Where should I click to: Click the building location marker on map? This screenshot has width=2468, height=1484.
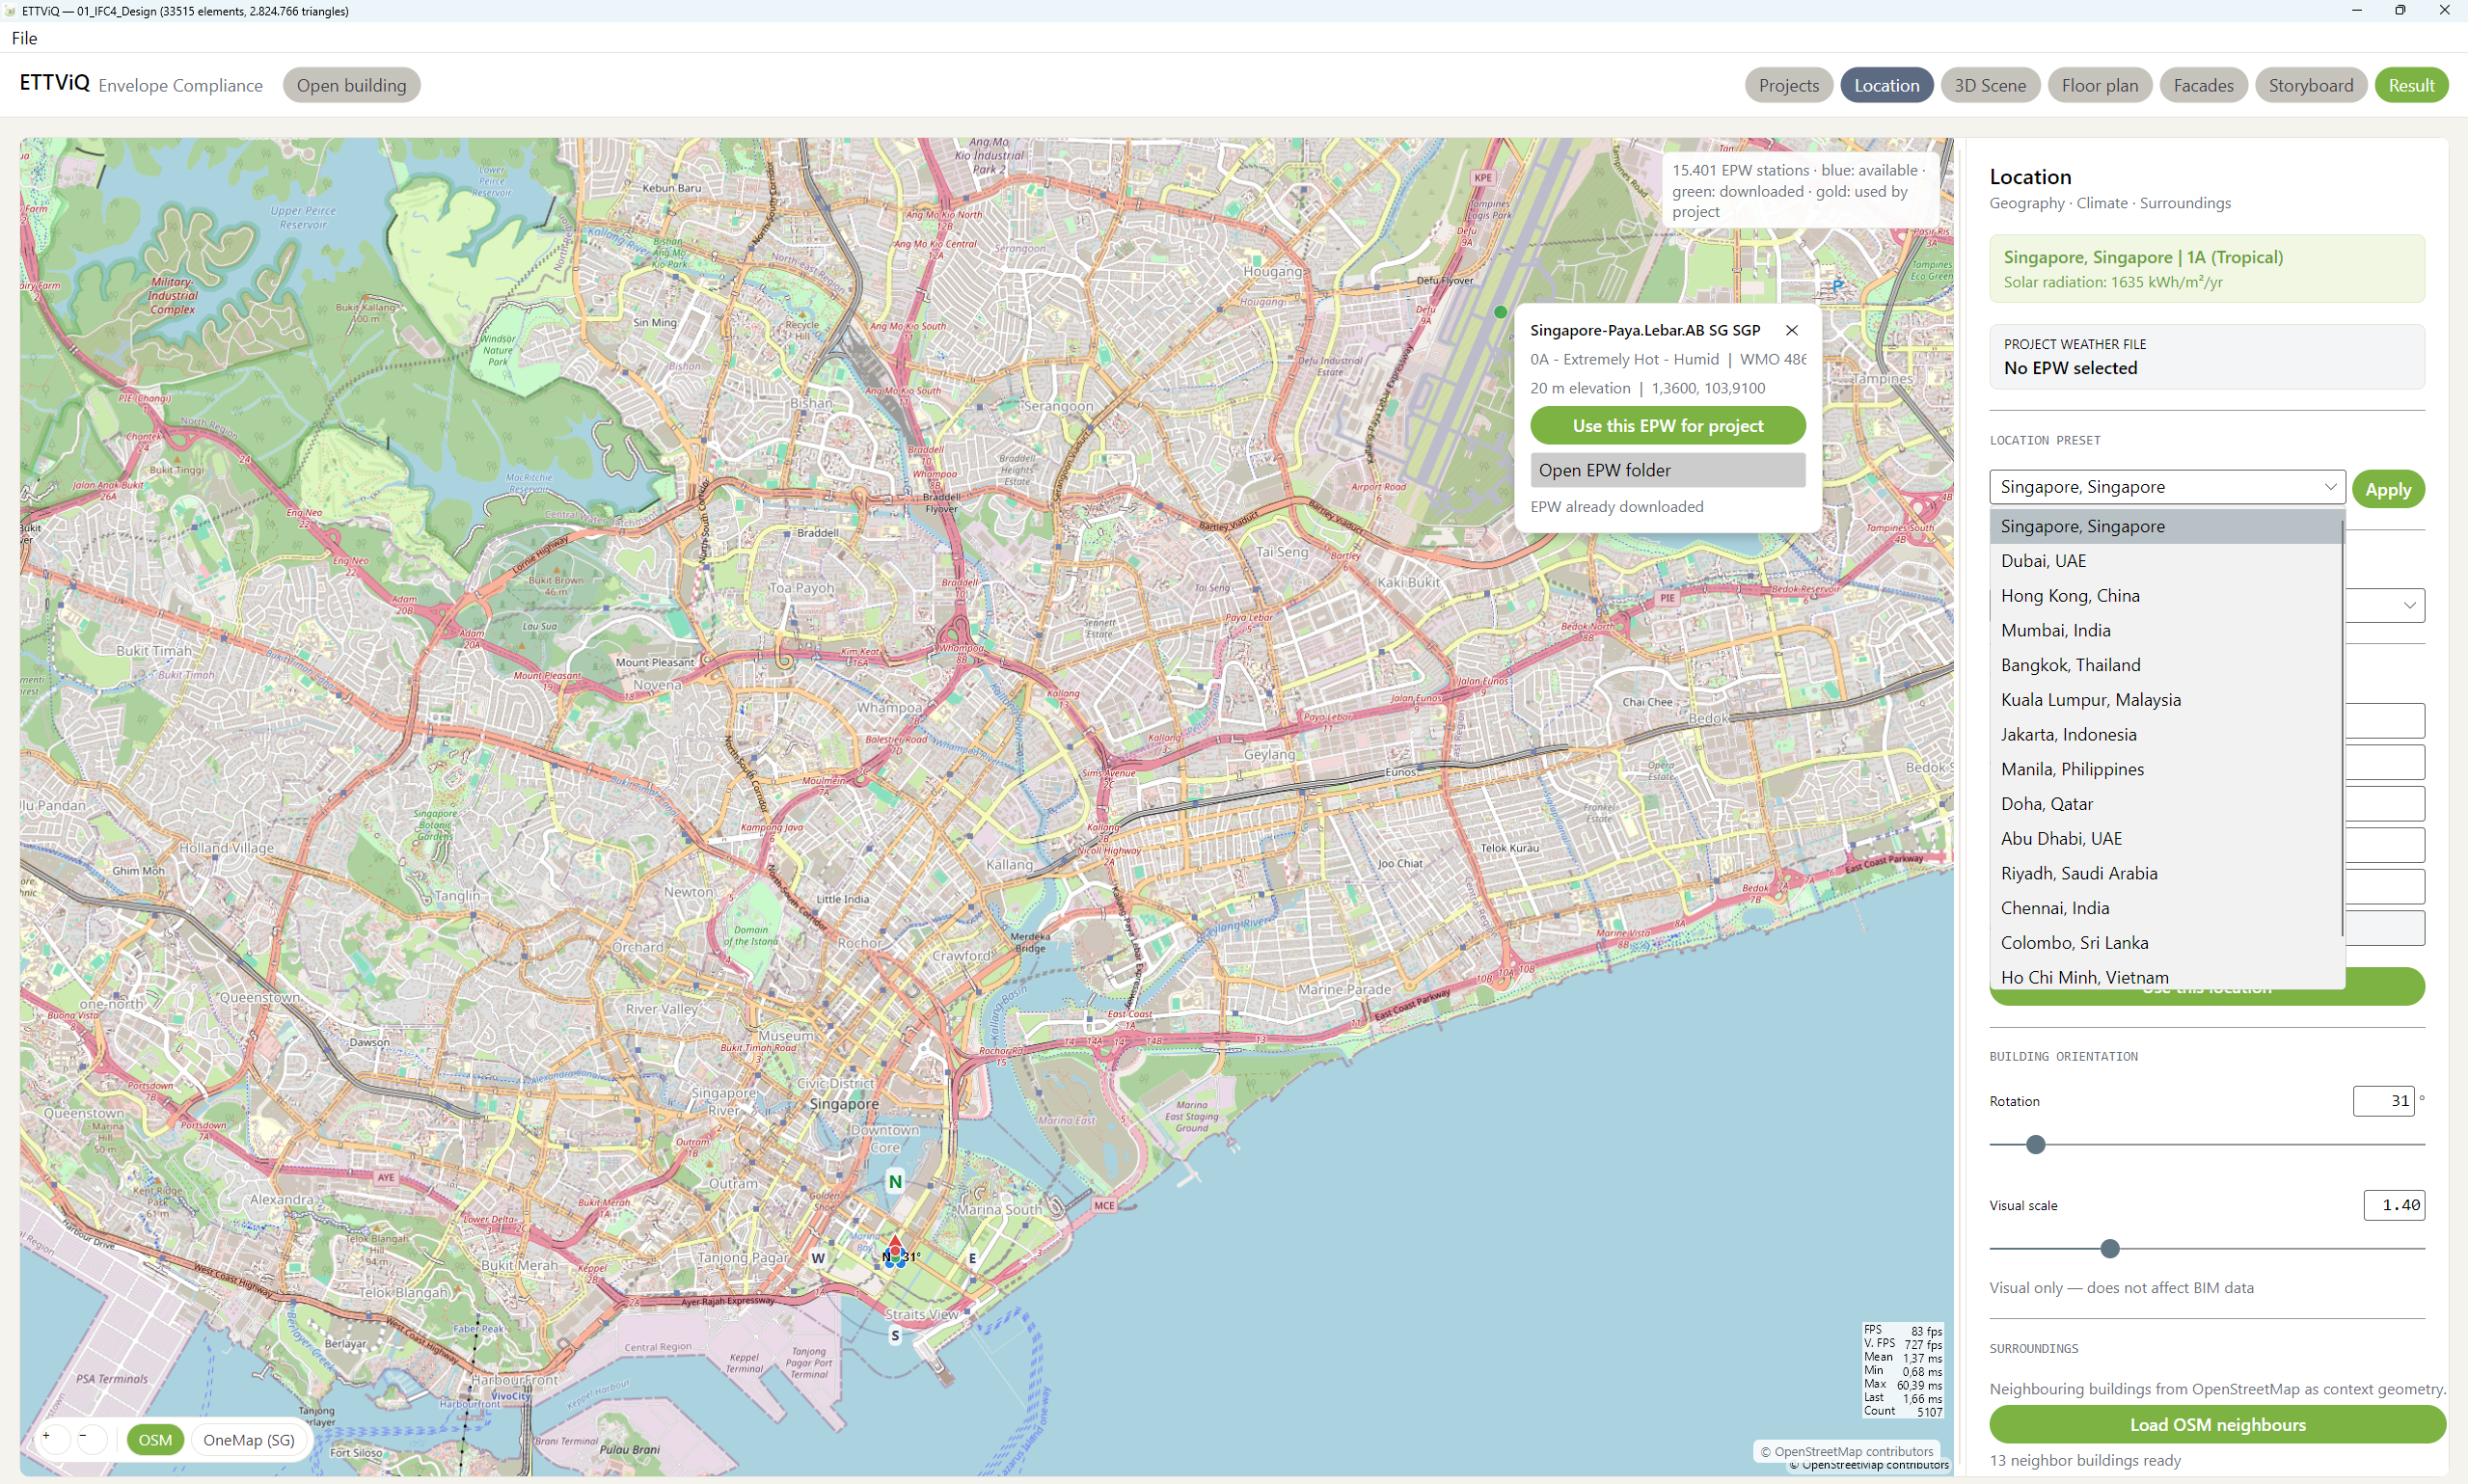(895, 1252)
